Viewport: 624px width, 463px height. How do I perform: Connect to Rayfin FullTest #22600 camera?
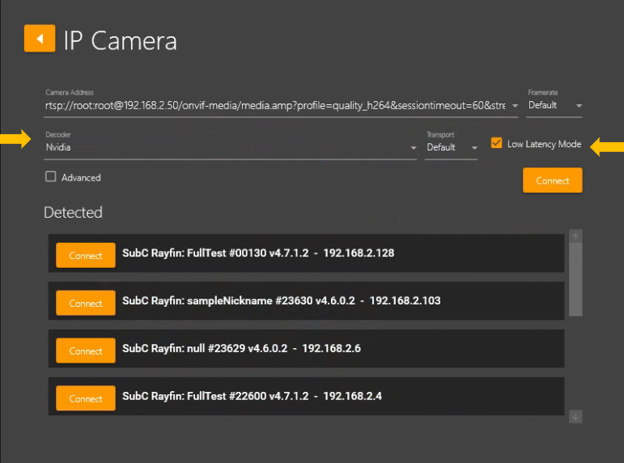[x=85, y=398]
